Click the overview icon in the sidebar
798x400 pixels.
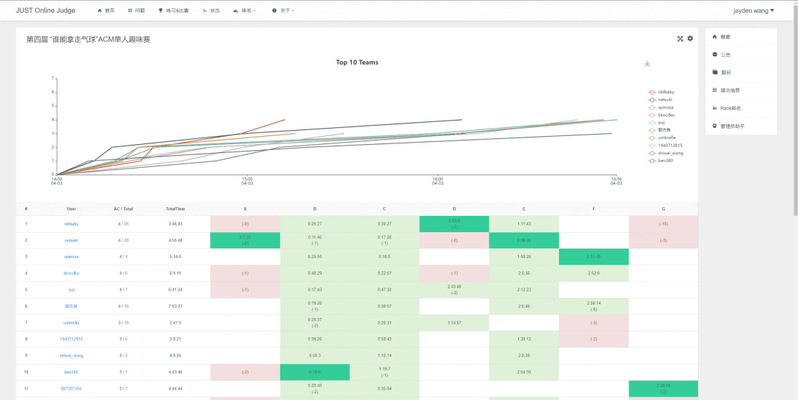(714, 37)
